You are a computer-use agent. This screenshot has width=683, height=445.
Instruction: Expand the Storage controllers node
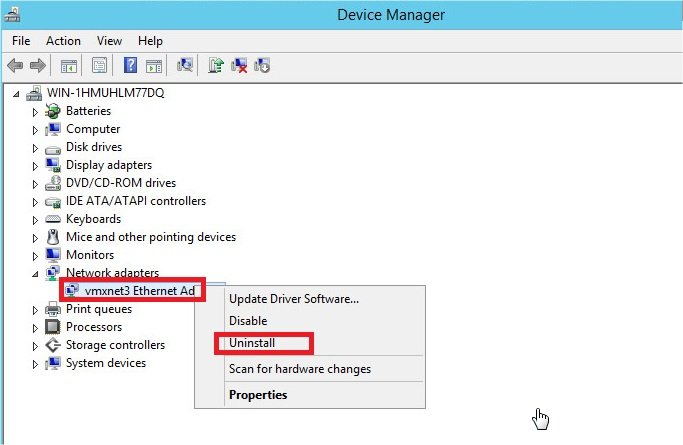click(34, 345)
